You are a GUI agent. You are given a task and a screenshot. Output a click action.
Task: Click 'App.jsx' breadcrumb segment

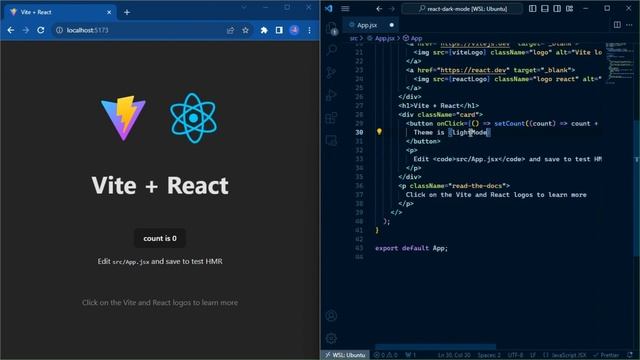384,38
